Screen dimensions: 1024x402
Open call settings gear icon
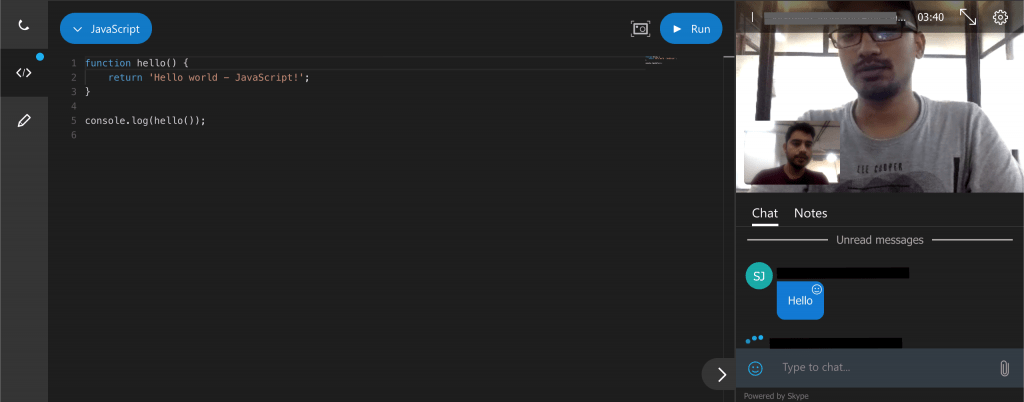[1000, 18]
